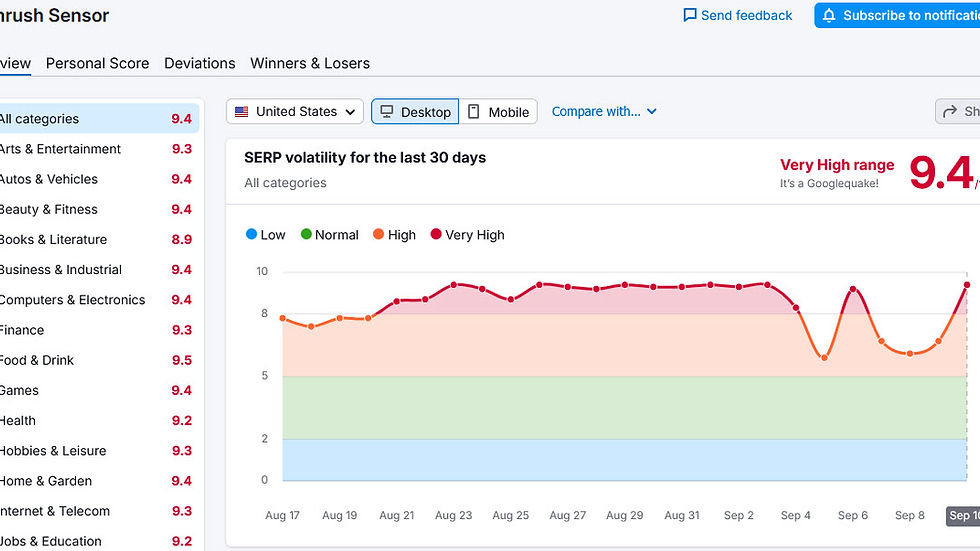Click the United States flag icon
The height and width of the screenshot is (551, 980).
(x=241, y=112)
